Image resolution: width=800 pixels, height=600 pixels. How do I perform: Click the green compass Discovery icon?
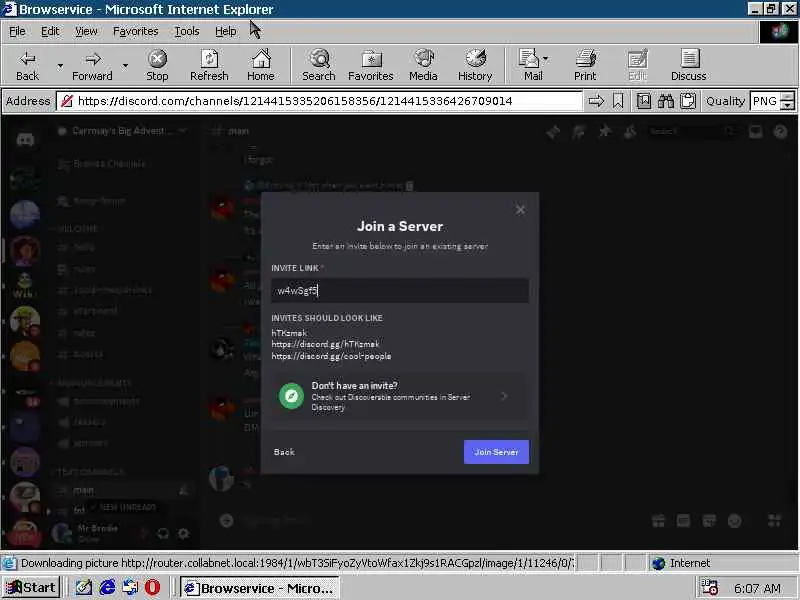point(291,396)
